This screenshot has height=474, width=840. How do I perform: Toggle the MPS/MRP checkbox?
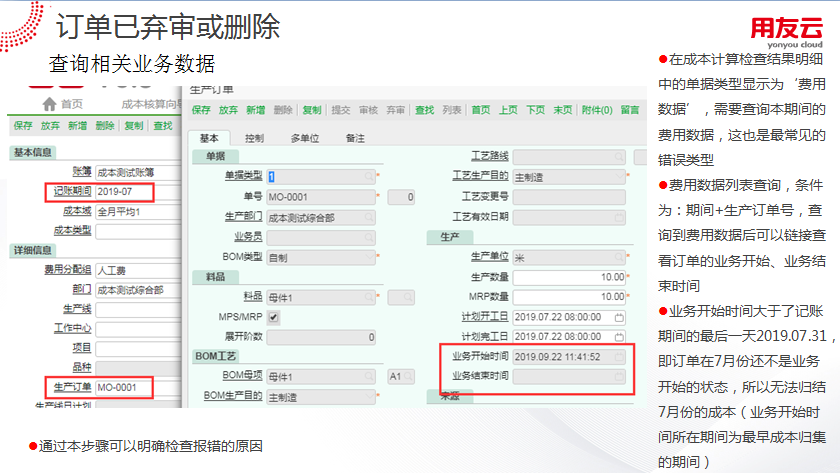pos(274,317)
